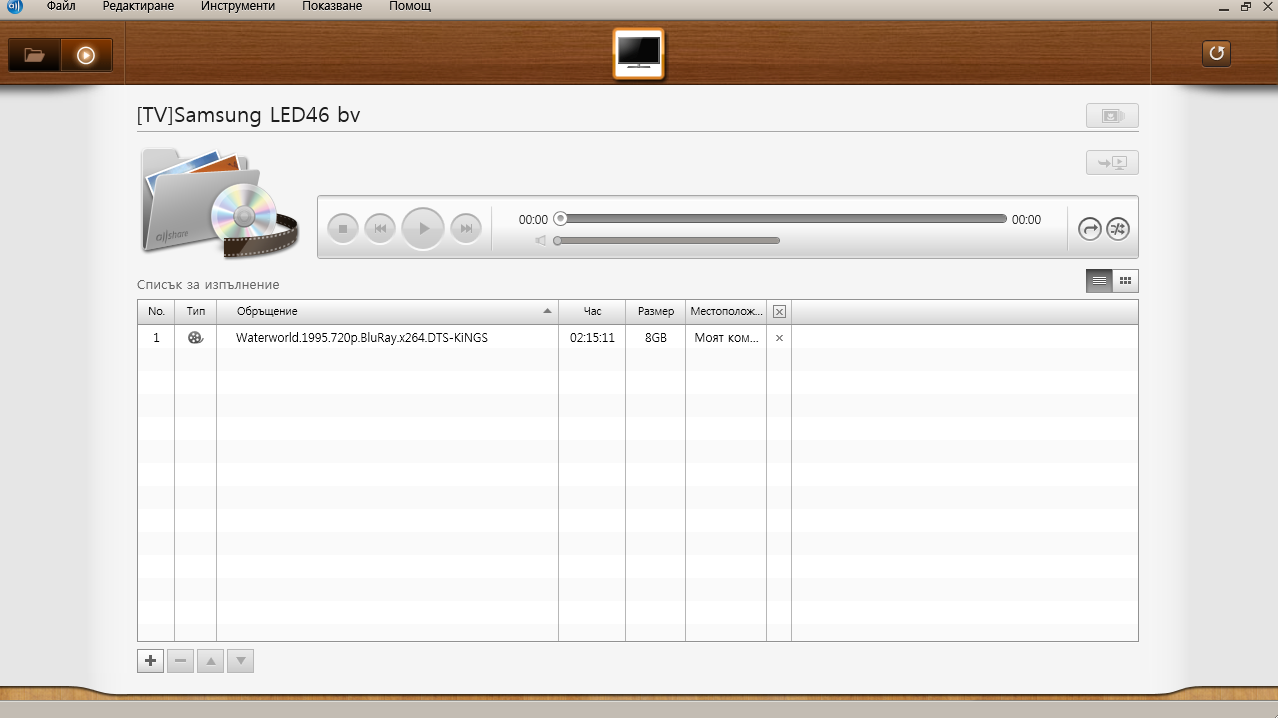Click the AllShare media folder thumbnail
Image resolution: width=1280 pixels, height=720 pixels.
click(218, 202)
